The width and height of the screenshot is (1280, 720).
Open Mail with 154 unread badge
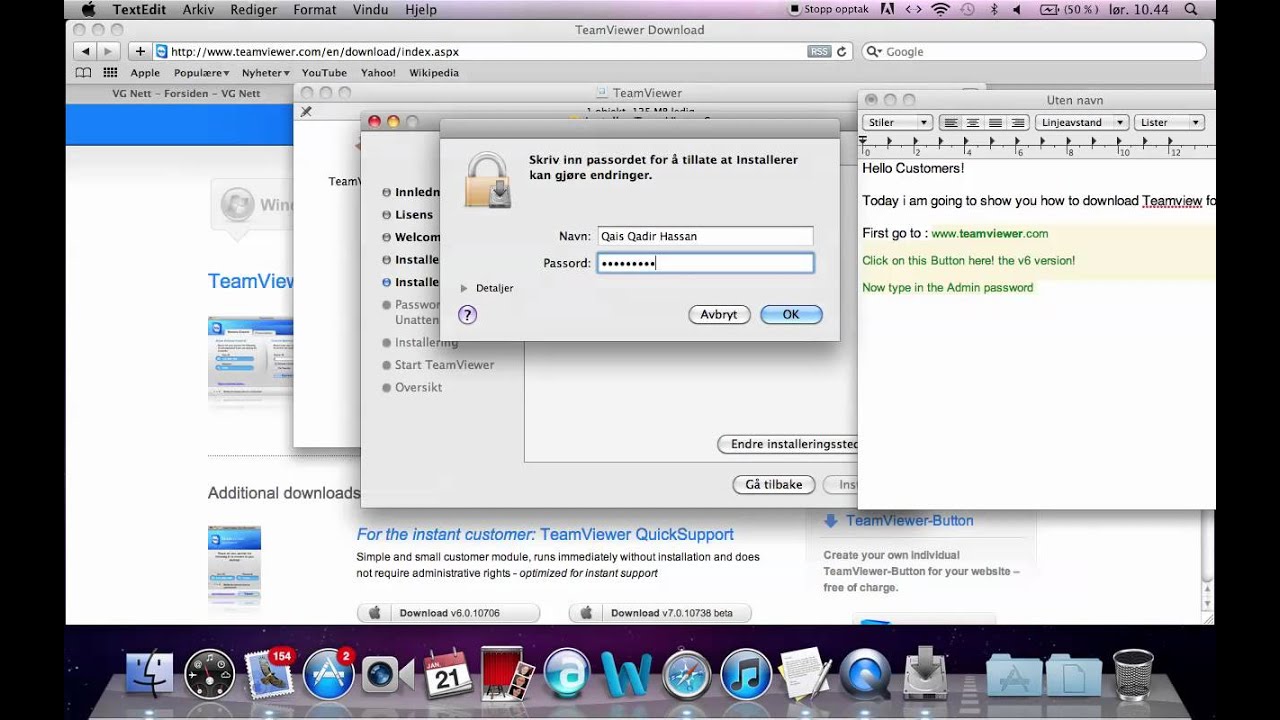click(269, 674)
